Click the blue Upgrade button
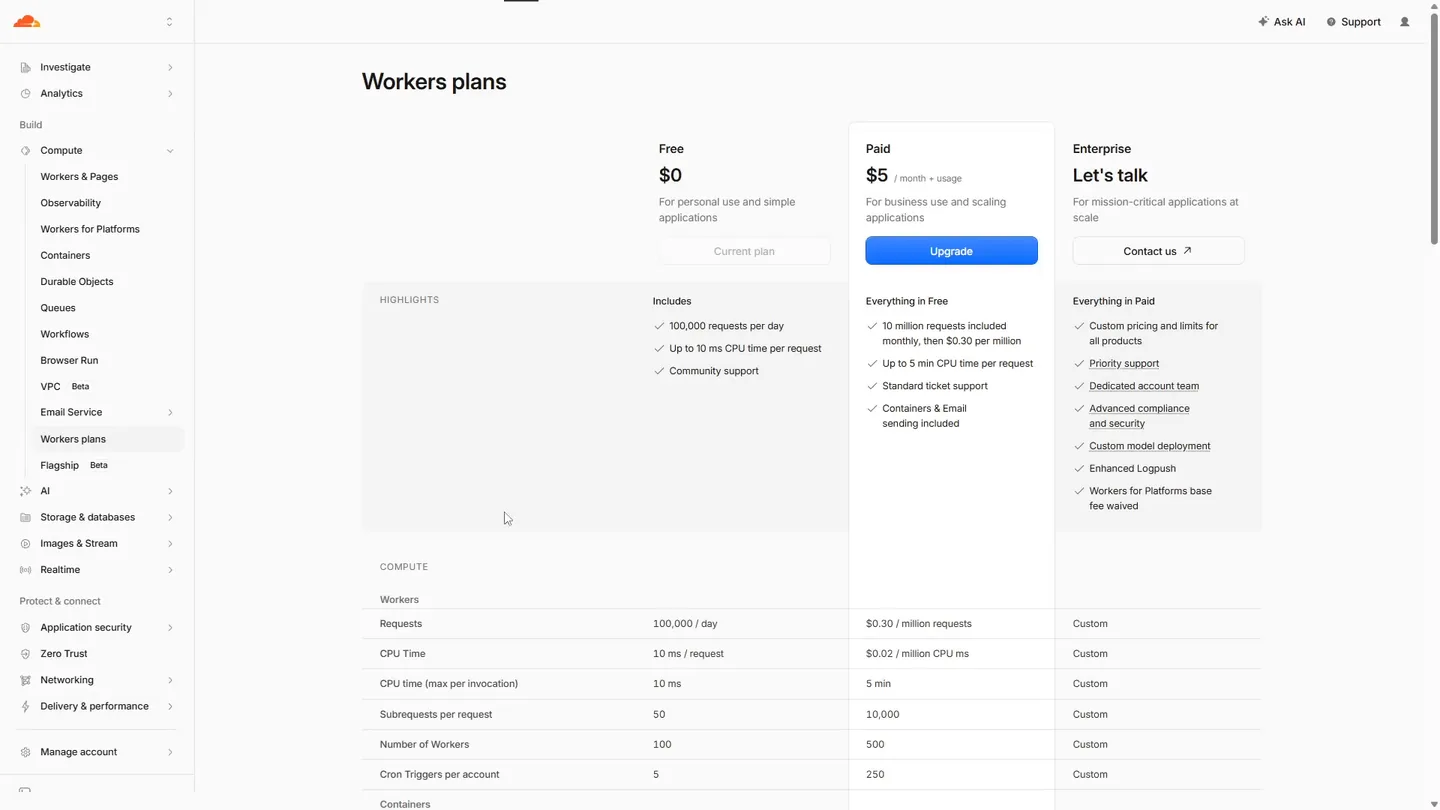Viewport: 1440px width, 810px height. pos(951,251)
